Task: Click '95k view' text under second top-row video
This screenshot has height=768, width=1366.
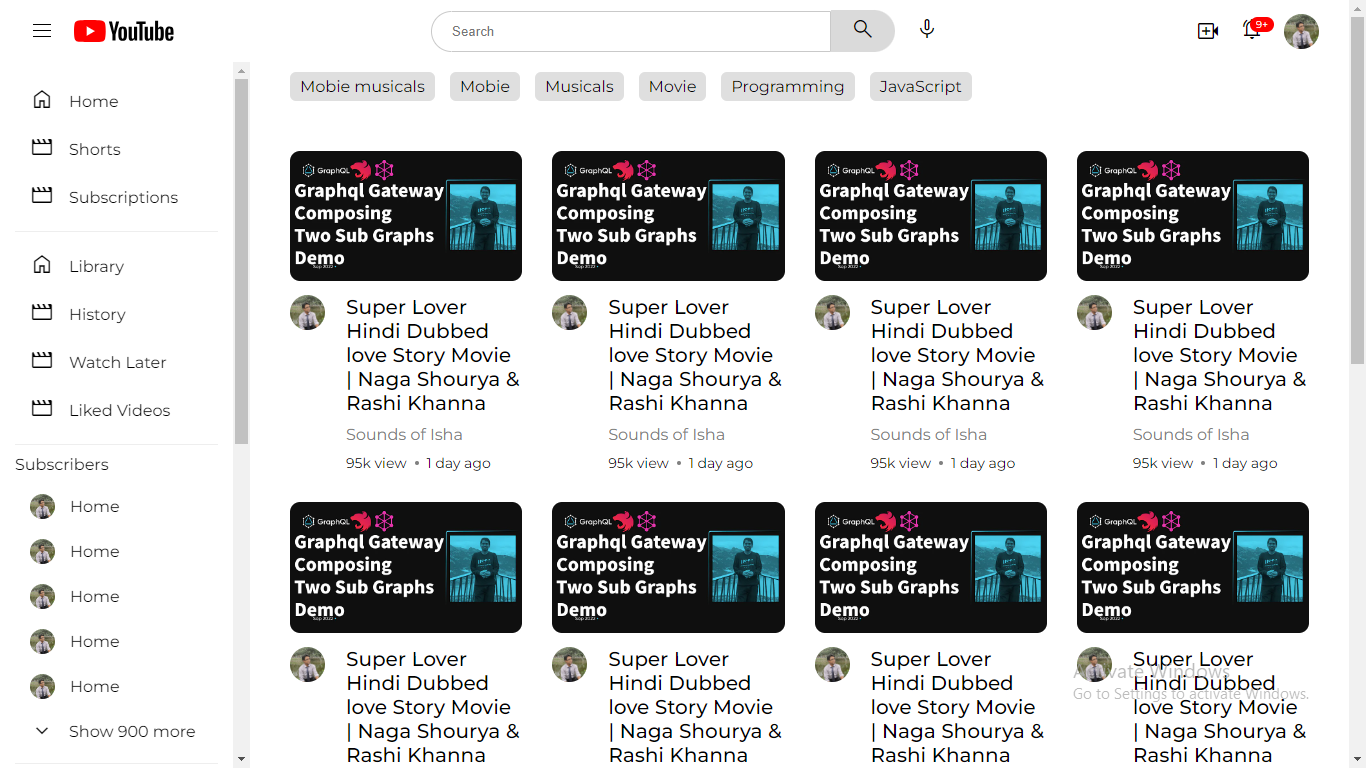Action: click(638, 463)
